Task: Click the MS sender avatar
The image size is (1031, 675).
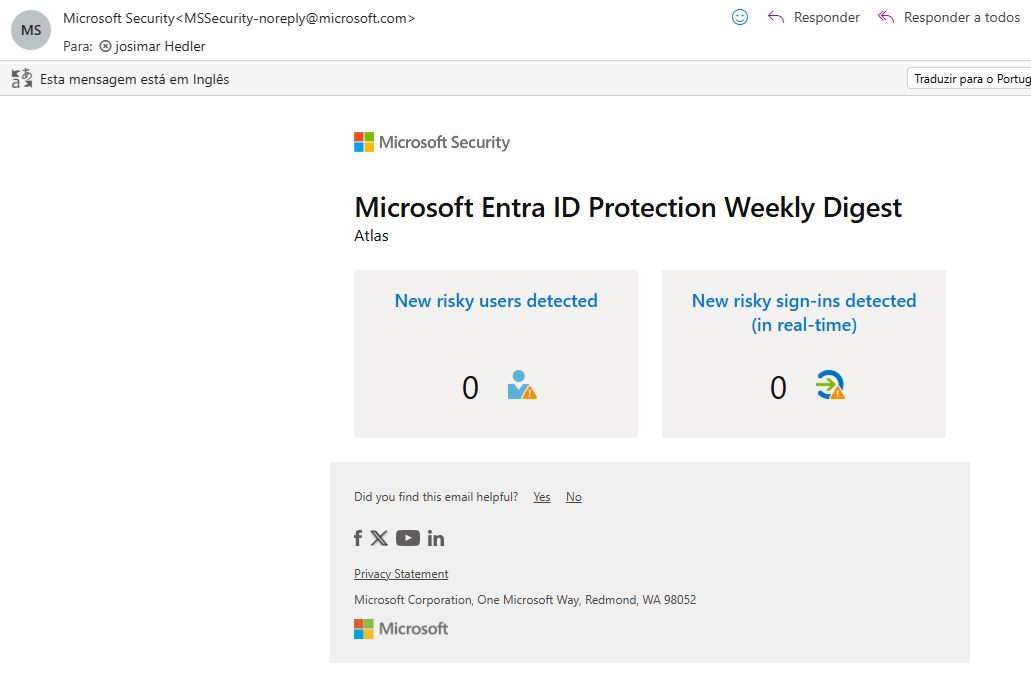Action: click(31, 30)
